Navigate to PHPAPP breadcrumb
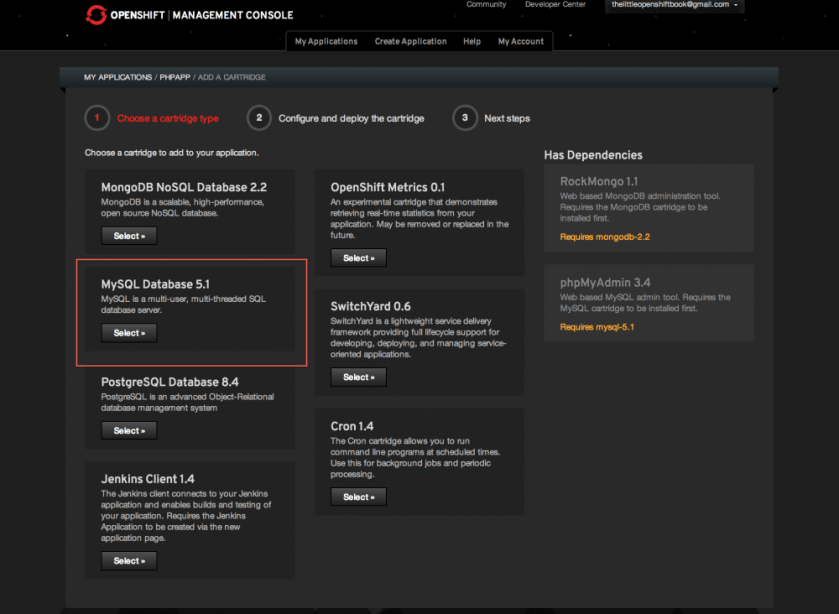The height and width of the screenshot is (614, 839). tap(174, 77)
